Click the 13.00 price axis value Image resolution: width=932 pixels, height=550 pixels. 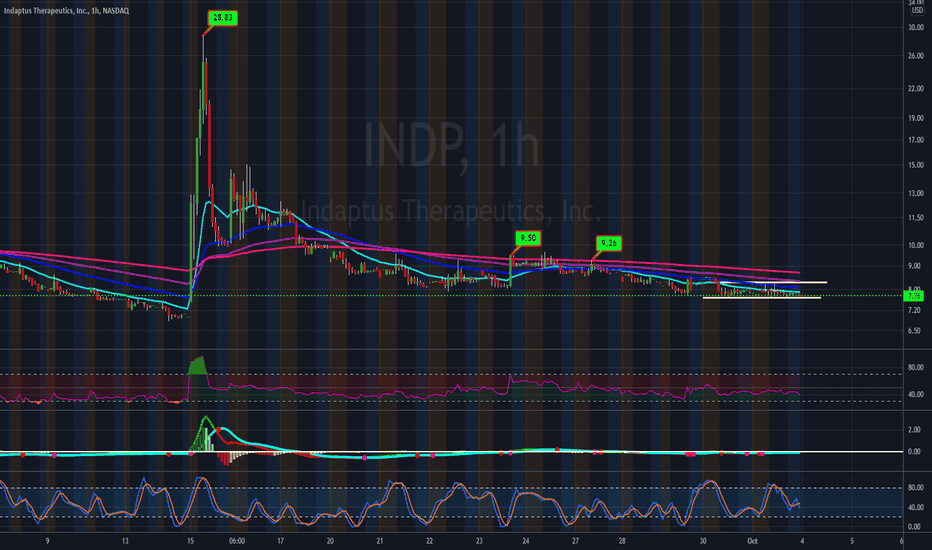[x=915, y=193]
